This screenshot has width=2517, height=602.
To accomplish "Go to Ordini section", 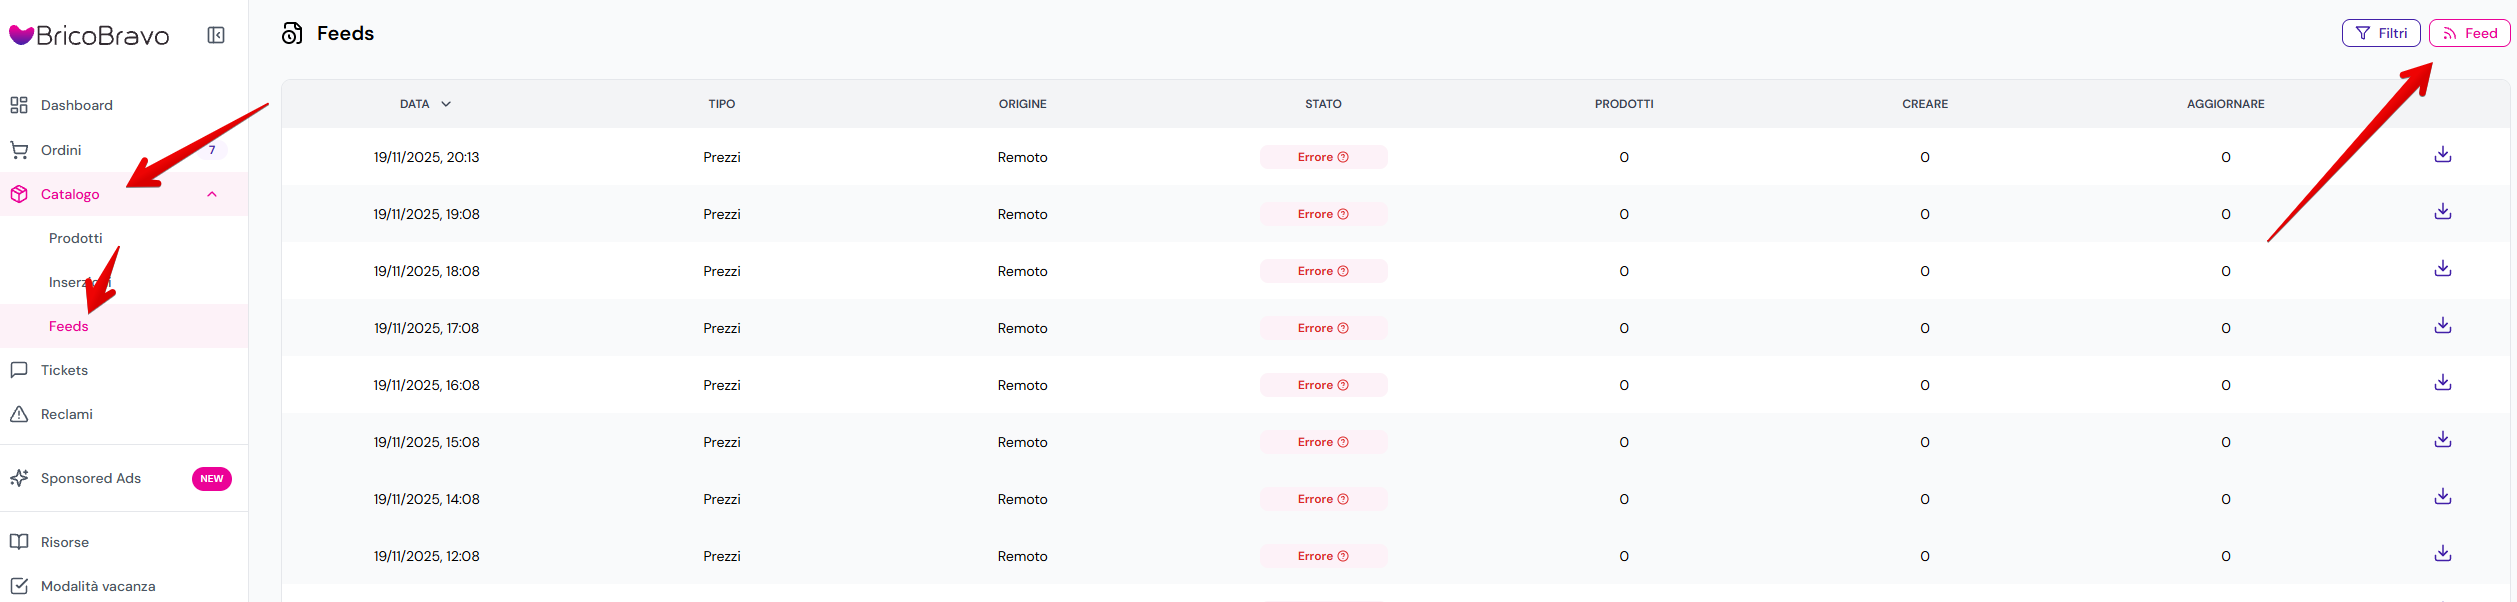I will point(61,150).
